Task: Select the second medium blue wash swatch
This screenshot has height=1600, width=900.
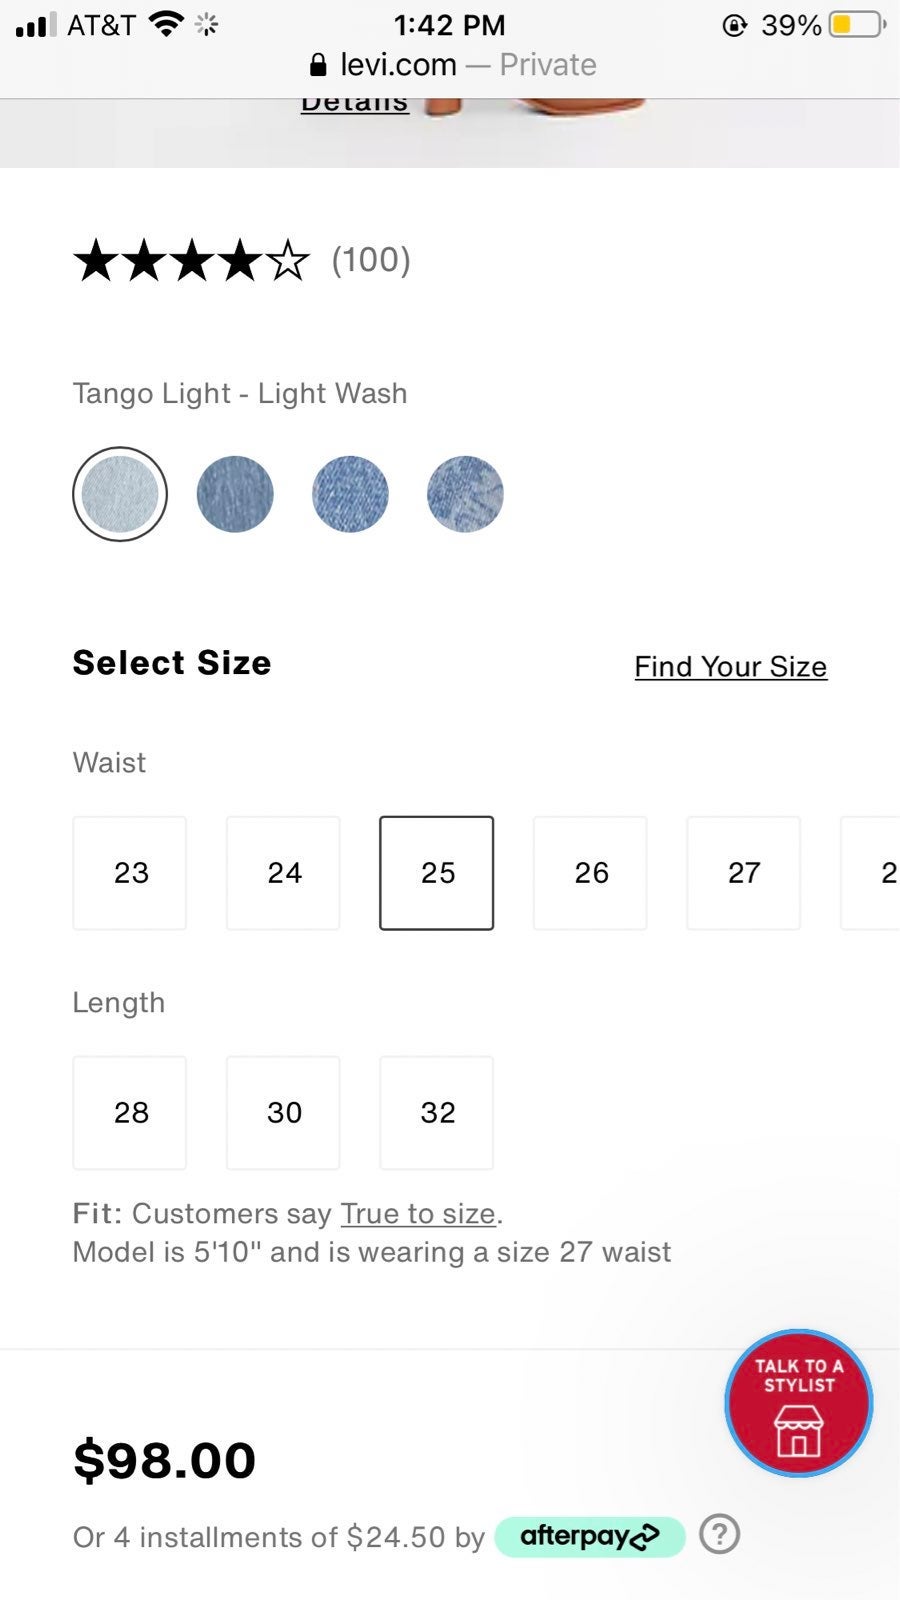Action: [x=235, y=494]
